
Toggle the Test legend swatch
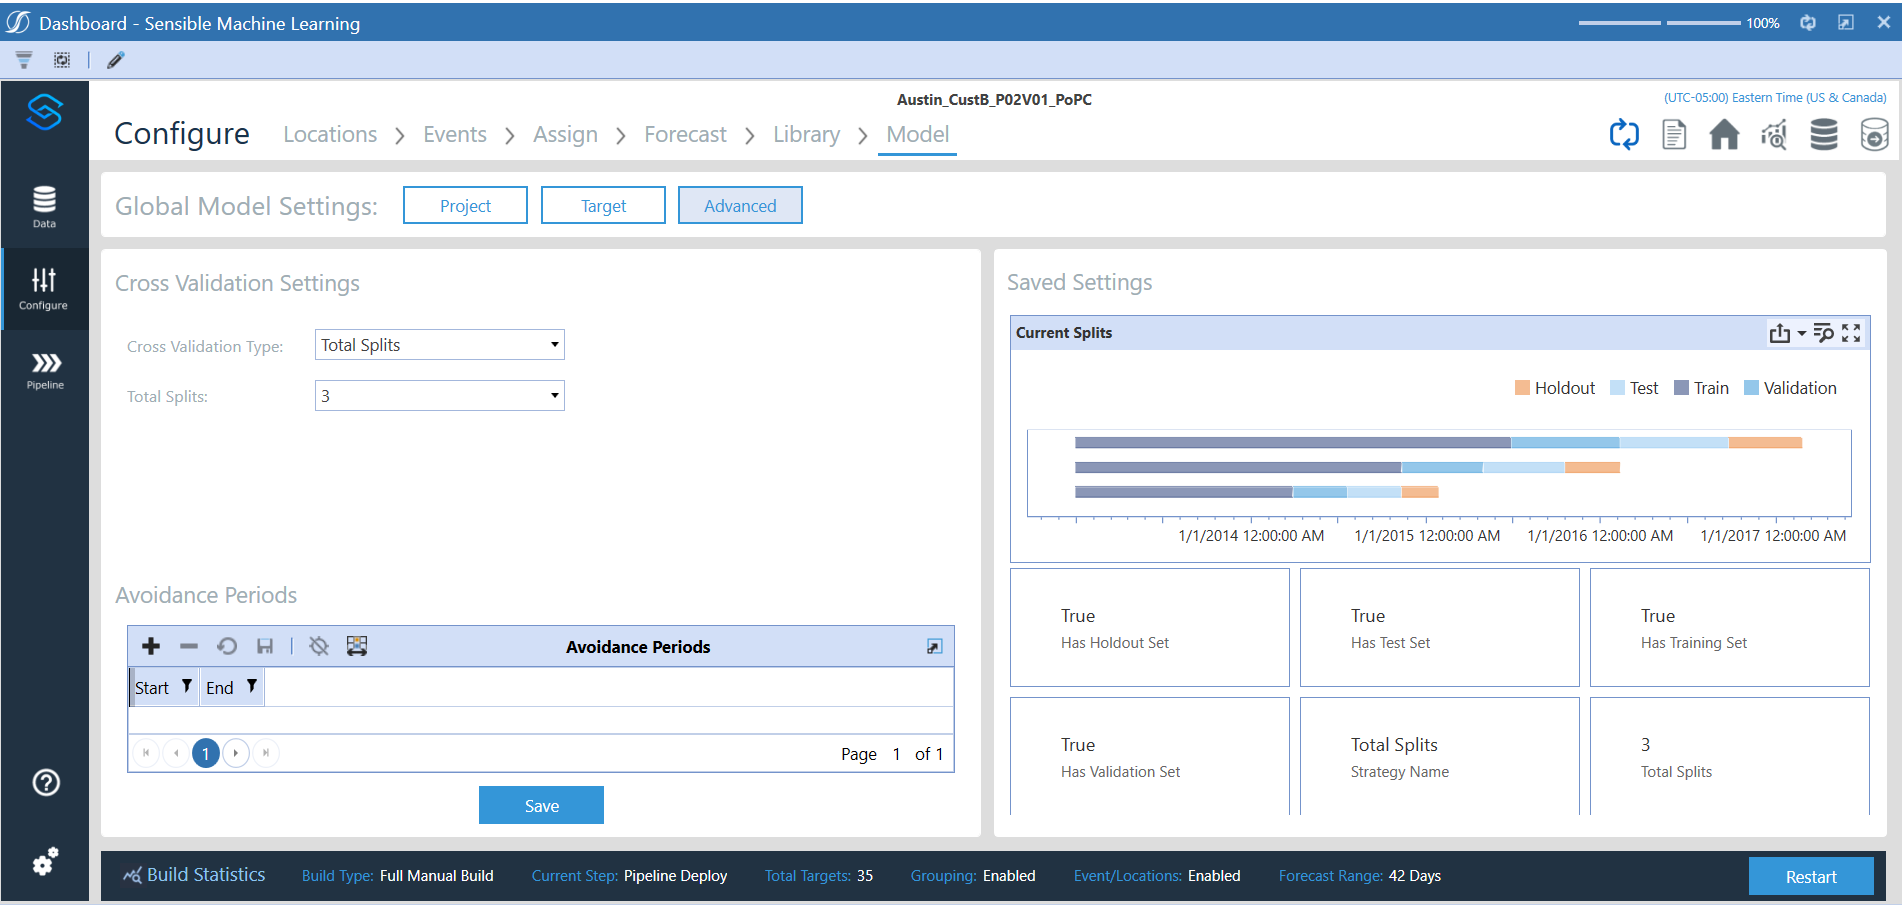[1617, 388]
